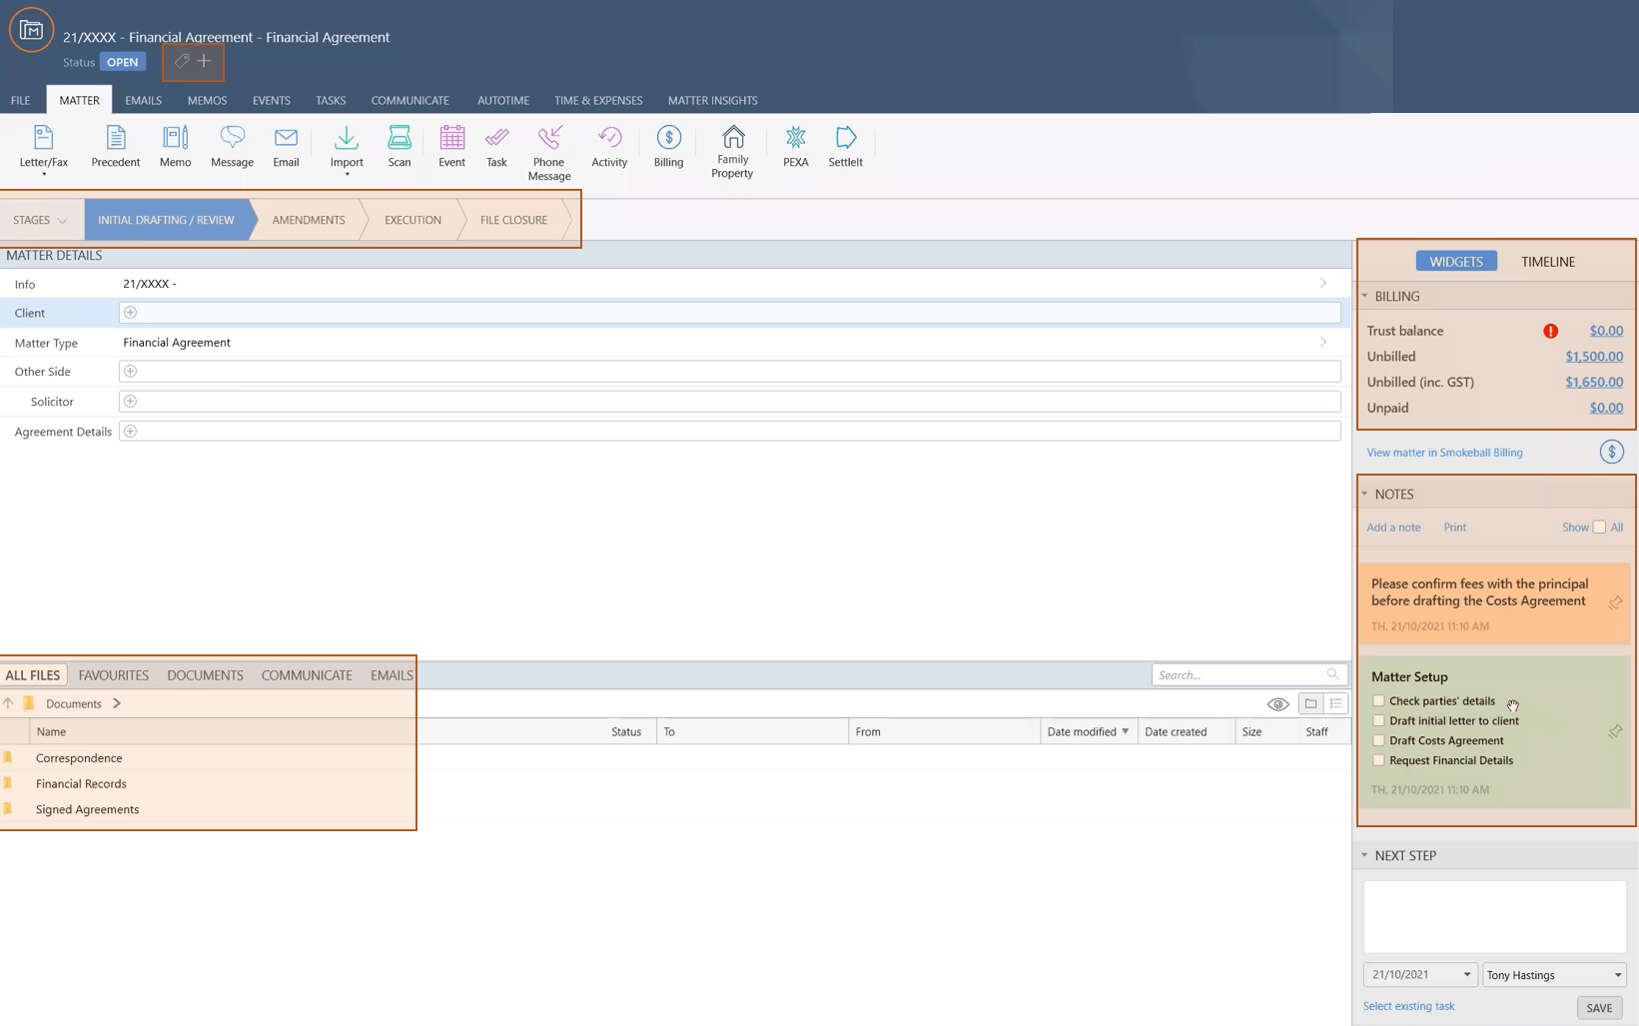Click the Next Step text area
The image size is (1639, 1026).
coord(1494,917)
